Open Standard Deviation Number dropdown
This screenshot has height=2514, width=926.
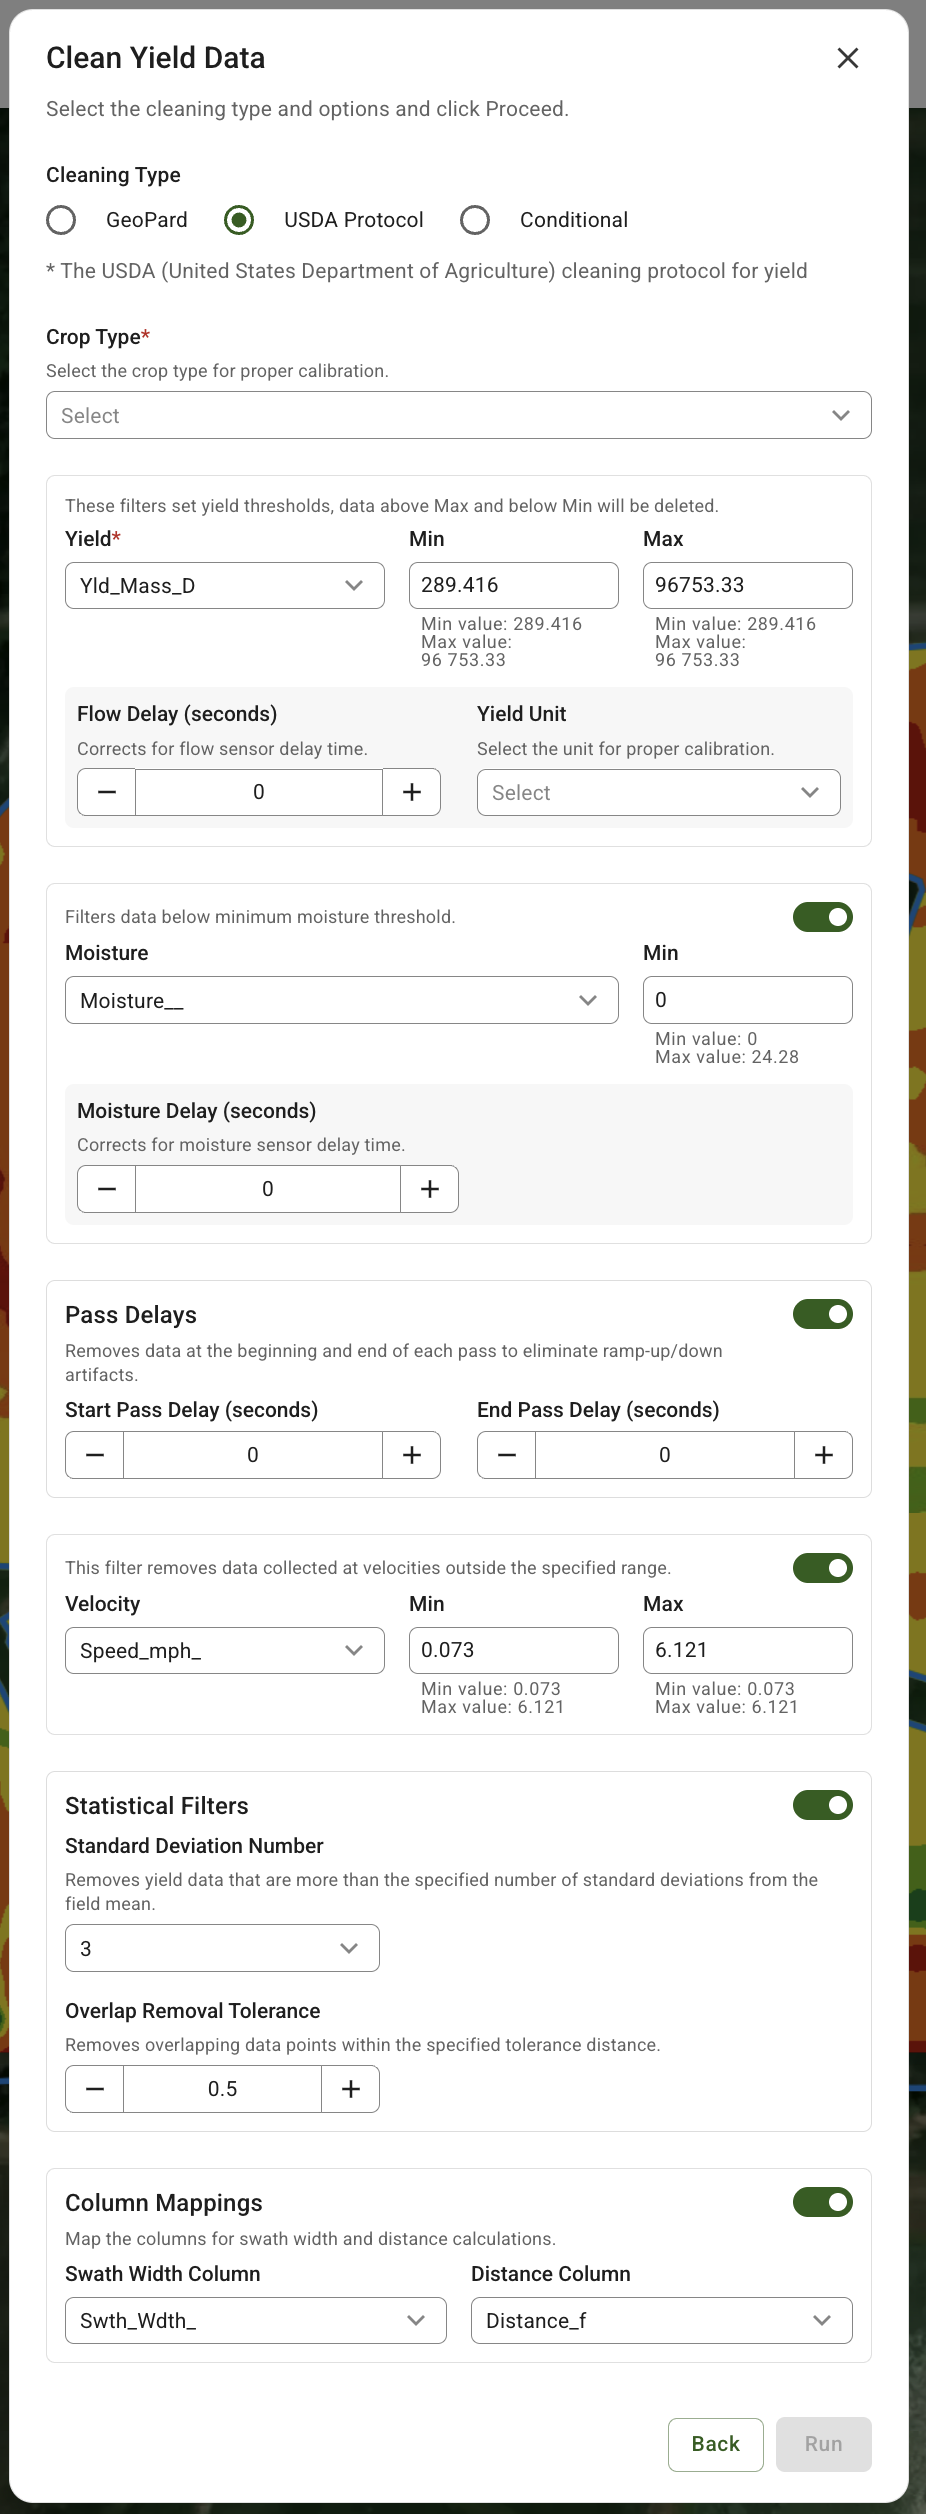click(x=222, y=1948)
